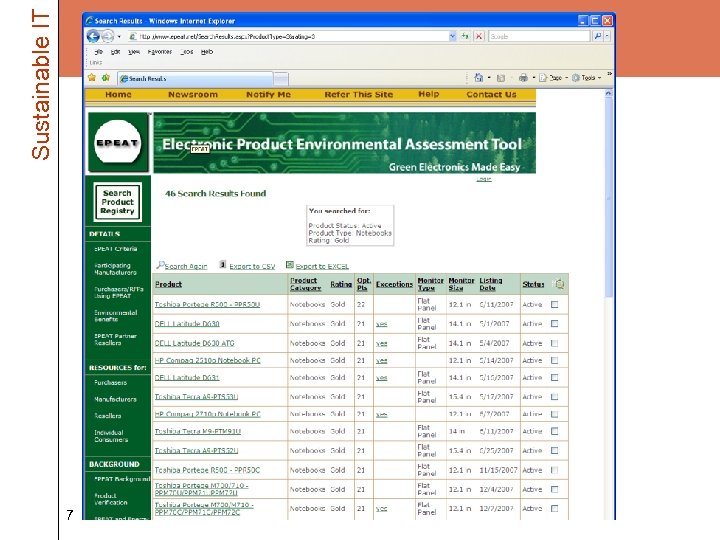The height and width of the screenshot is (540, 720).
Task: Click the Export to CSV link text
Action: click(252, 266)
